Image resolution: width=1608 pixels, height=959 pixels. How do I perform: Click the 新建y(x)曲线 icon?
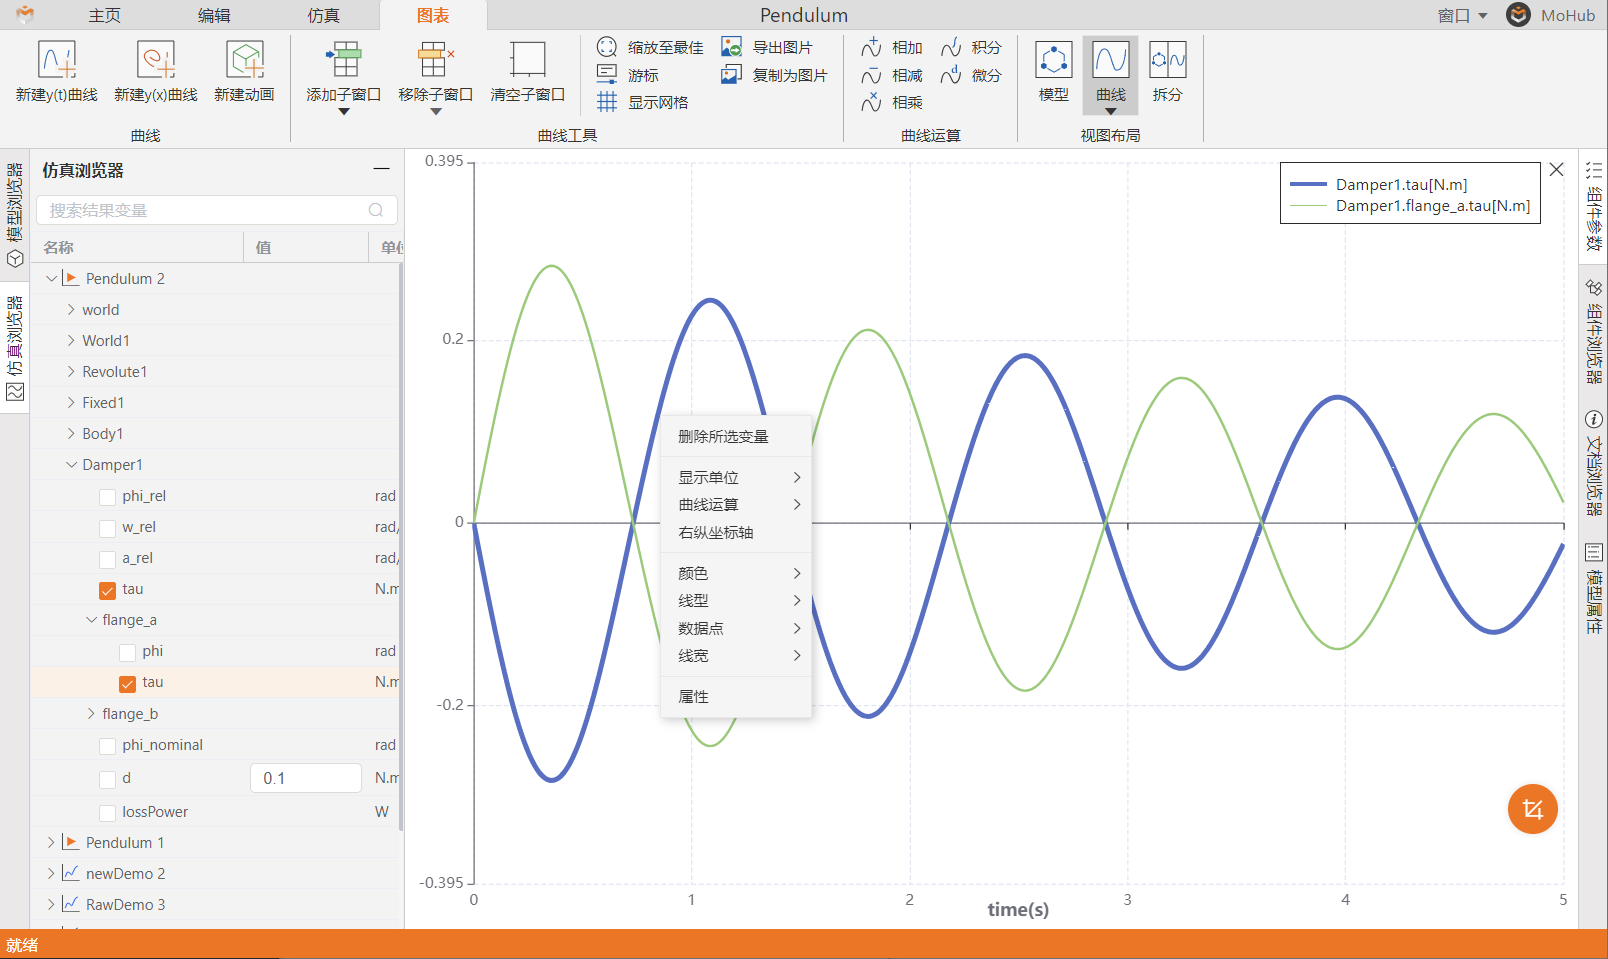point(156,60)
